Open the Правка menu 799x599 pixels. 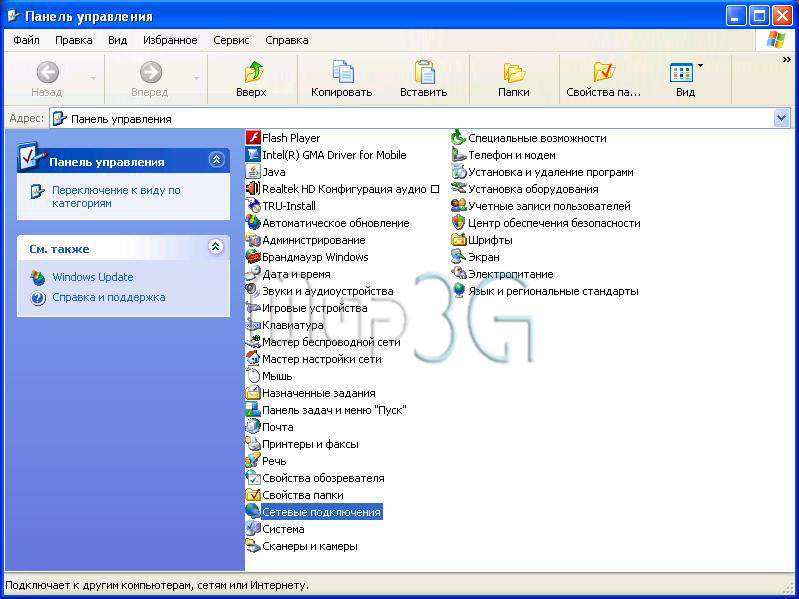74,40
